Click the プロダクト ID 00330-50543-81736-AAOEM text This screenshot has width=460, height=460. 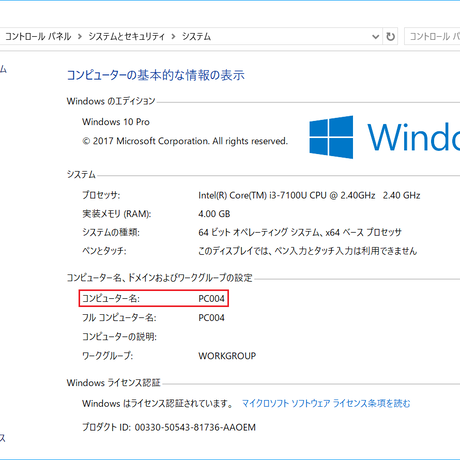click(169, 427)
